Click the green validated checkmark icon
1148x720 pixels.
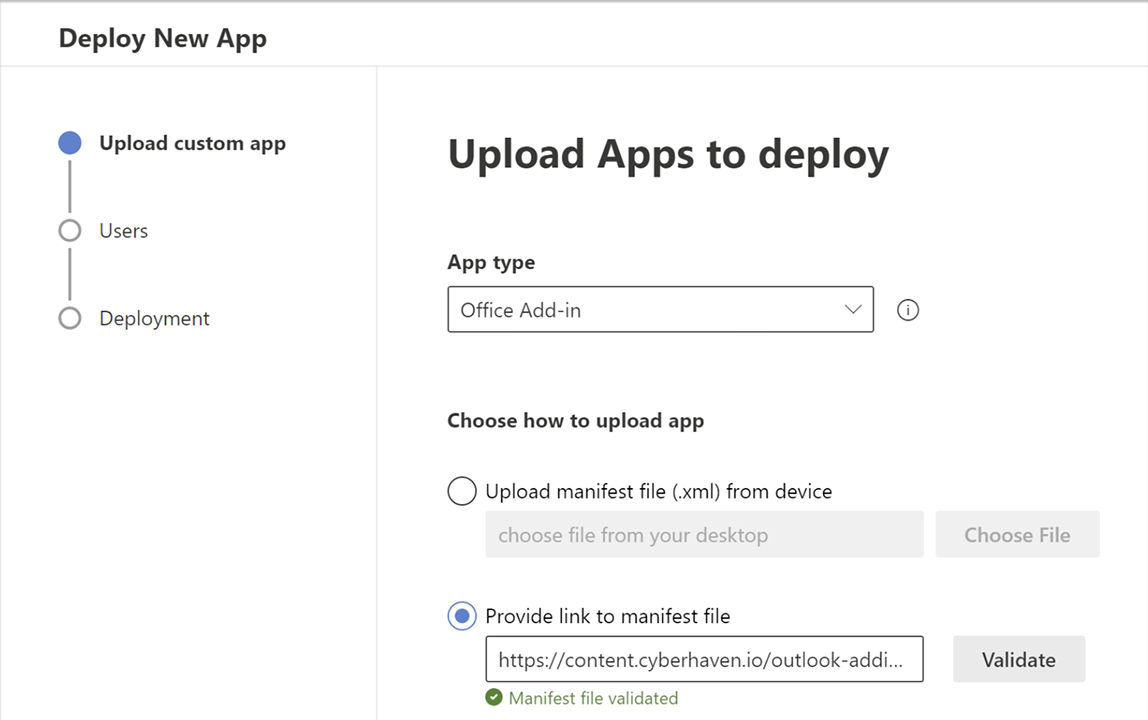point(494,698)
